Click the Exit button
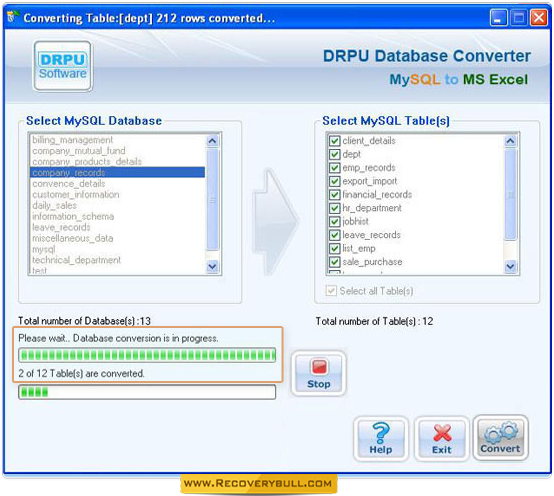554x496 pixels. 442,439
